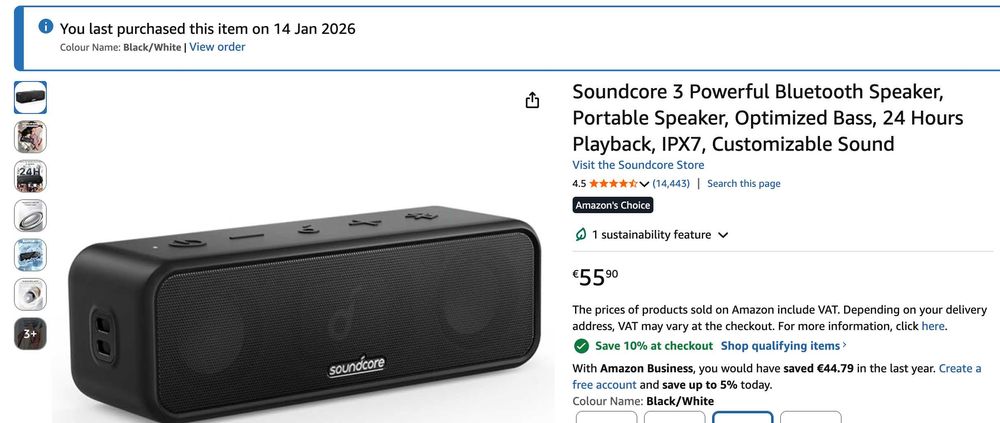The image size is (1000, 423).
Task: Show the 24H playback thumbnail image
Action: click(x=30, y=176)
